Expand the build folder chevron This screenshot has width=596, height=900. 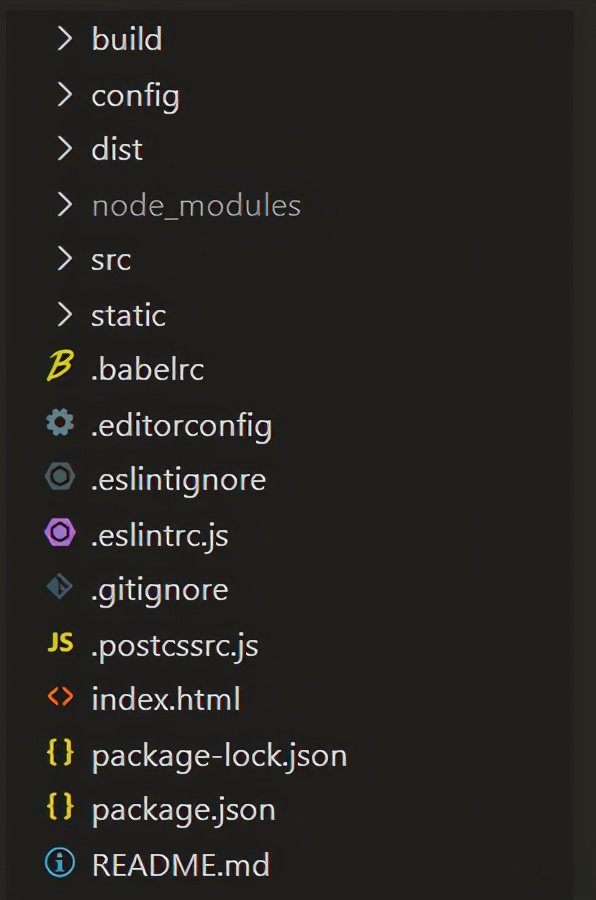pyautogui.click(x=65, y=38)
